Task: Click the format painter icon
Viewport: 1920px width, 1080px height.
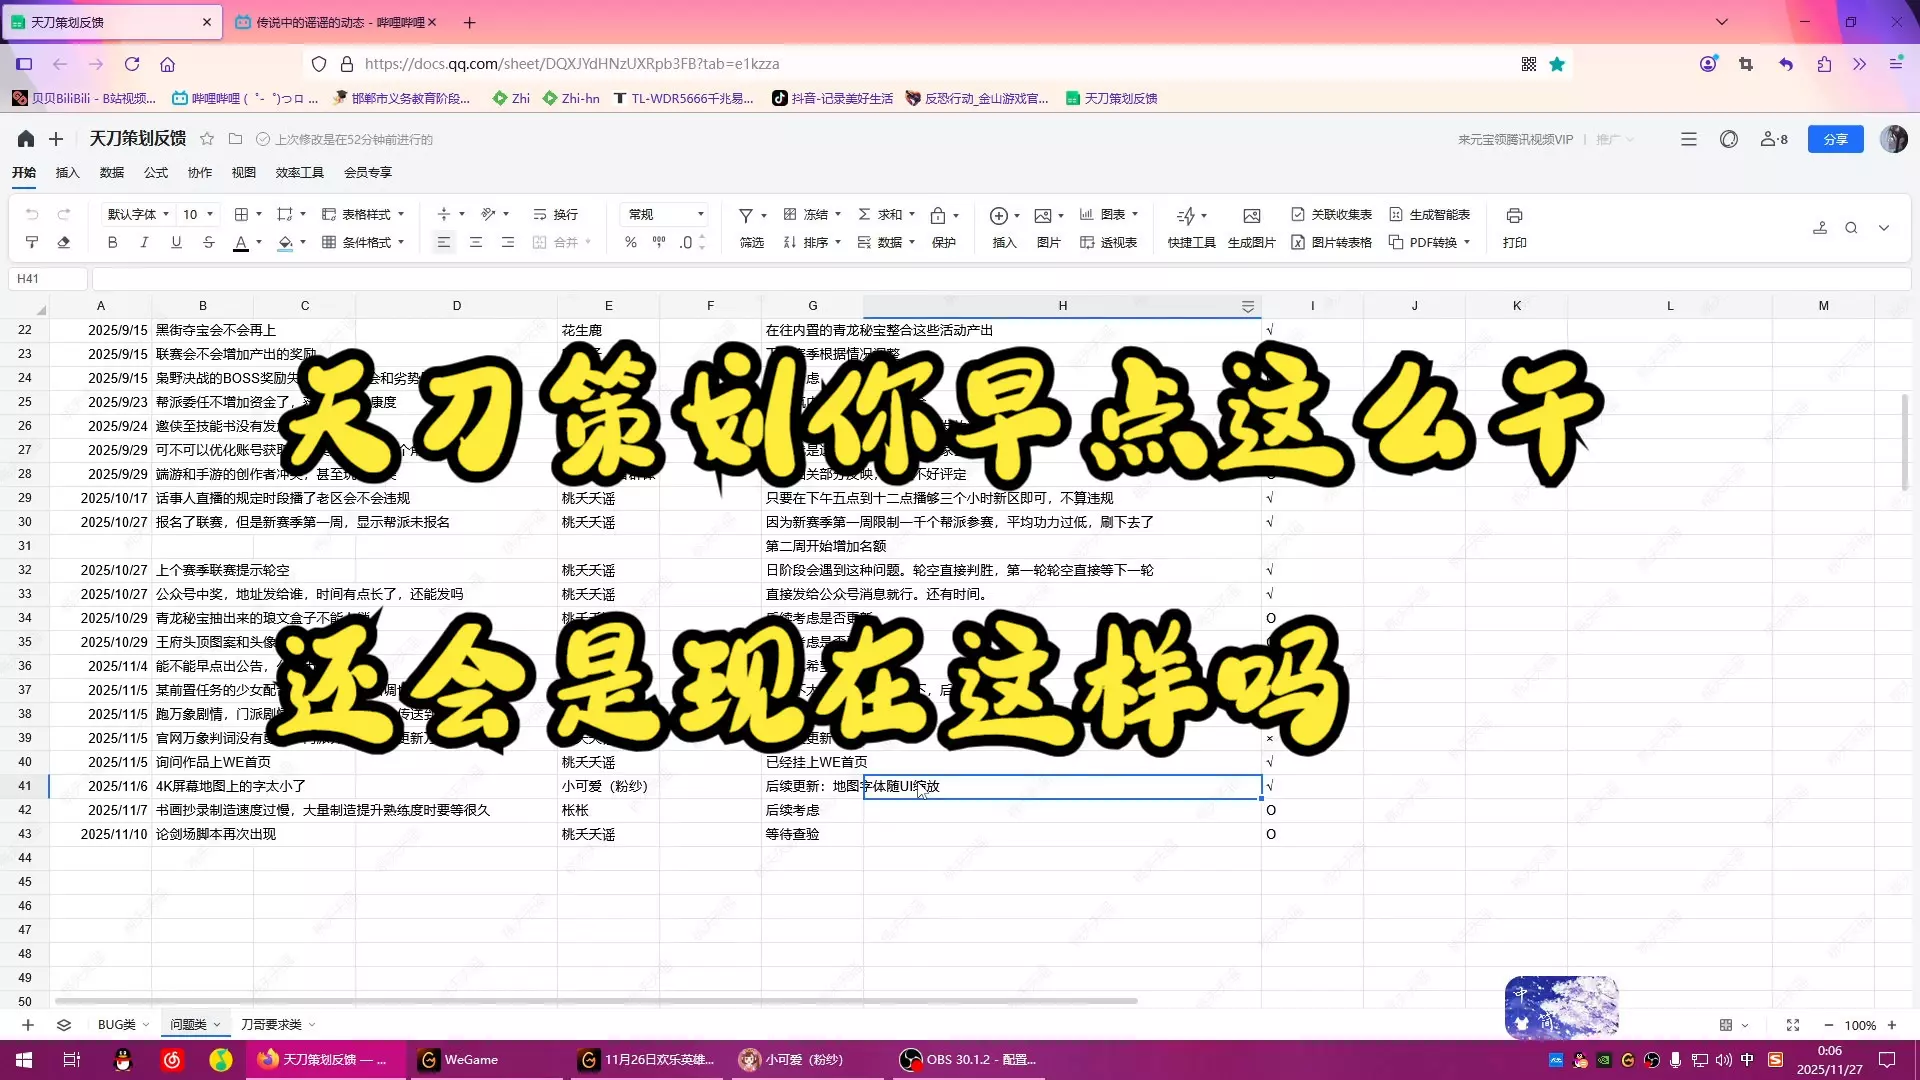Action: point(32,242)
